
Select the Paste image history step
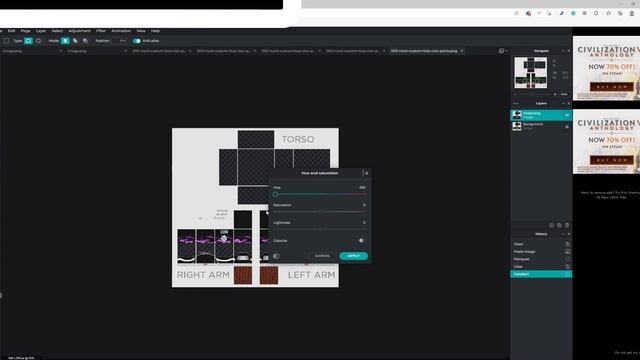coord(541,252)
